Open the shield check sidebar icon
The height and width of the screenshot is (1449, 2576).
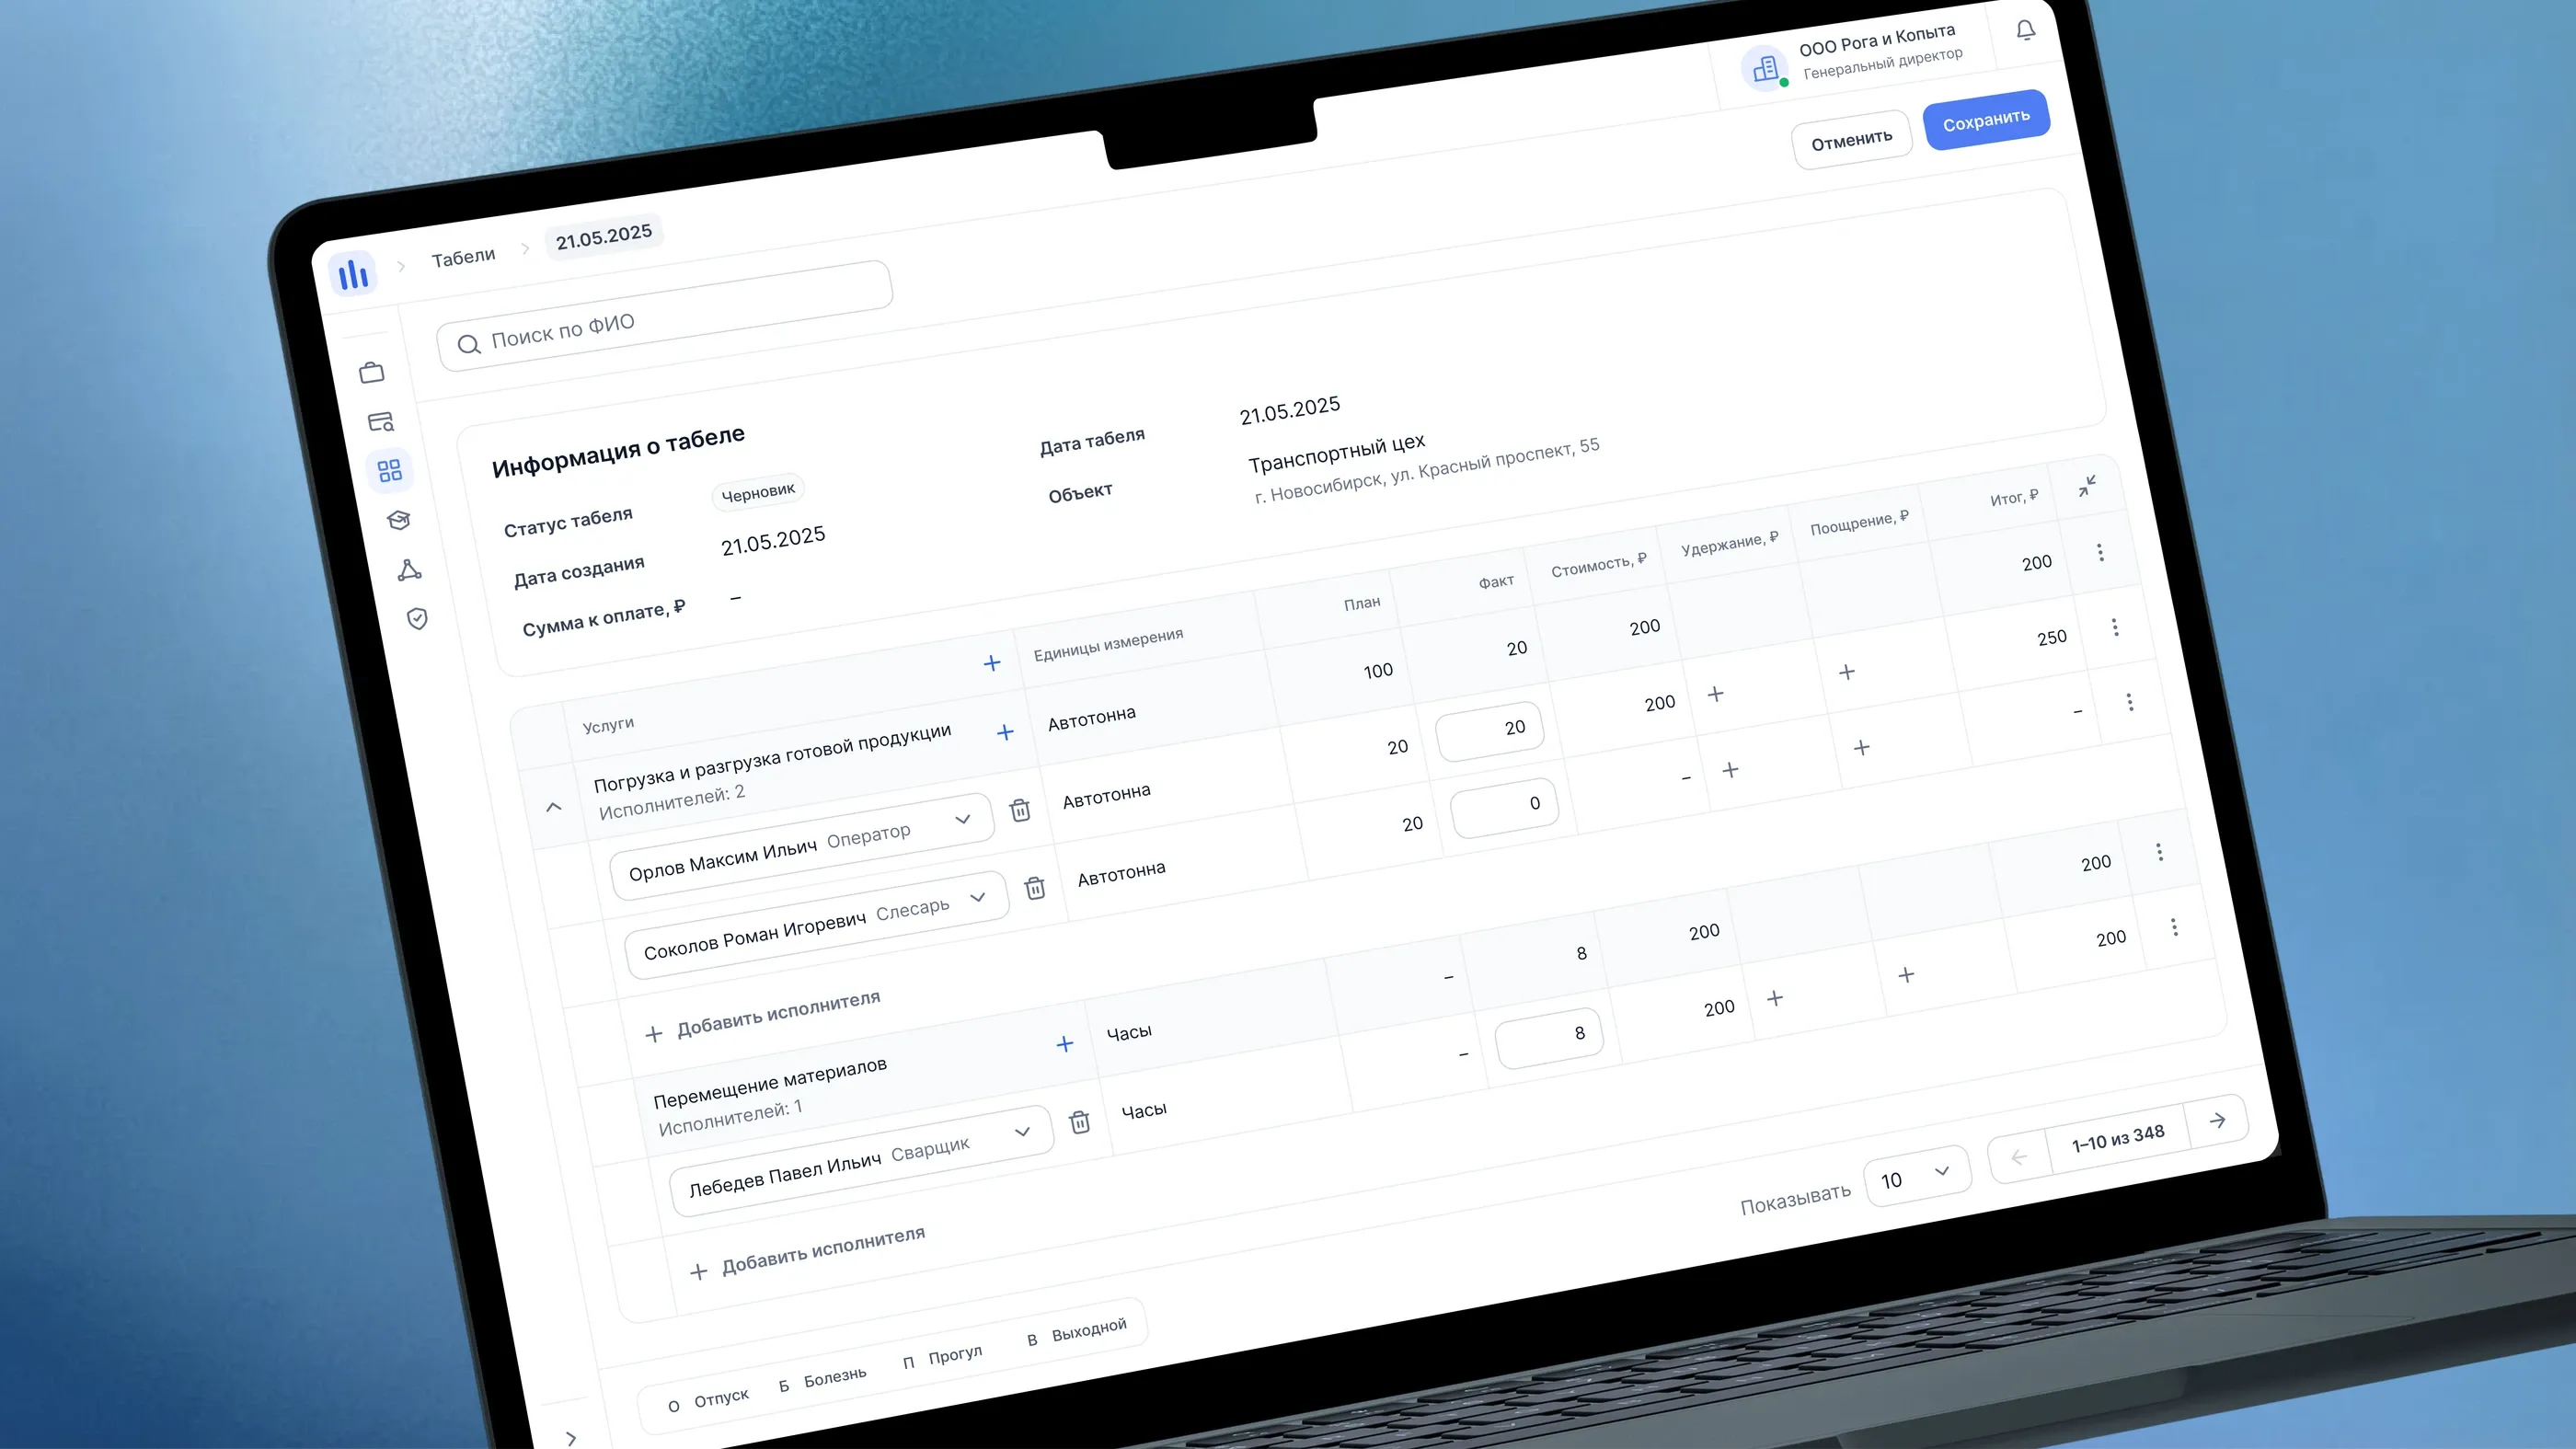click(418, 619)
